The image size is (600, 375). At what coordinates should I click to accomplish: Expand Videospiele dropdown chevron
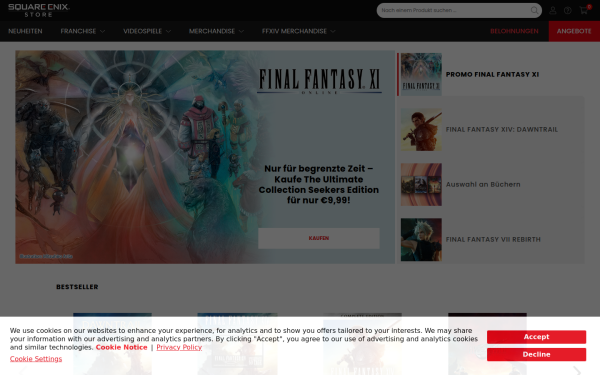(168, 31)
